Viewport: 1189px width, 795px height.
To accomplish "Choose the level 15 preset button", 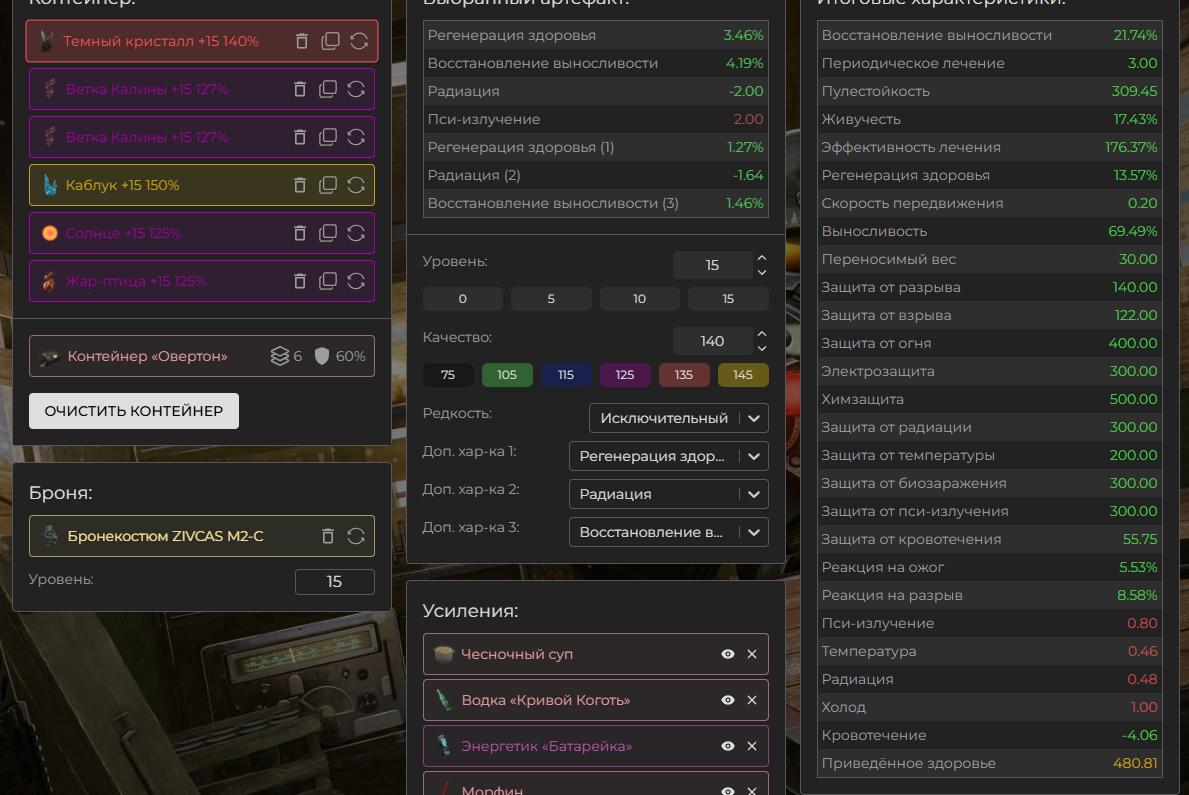I will [x=728, y=299].
